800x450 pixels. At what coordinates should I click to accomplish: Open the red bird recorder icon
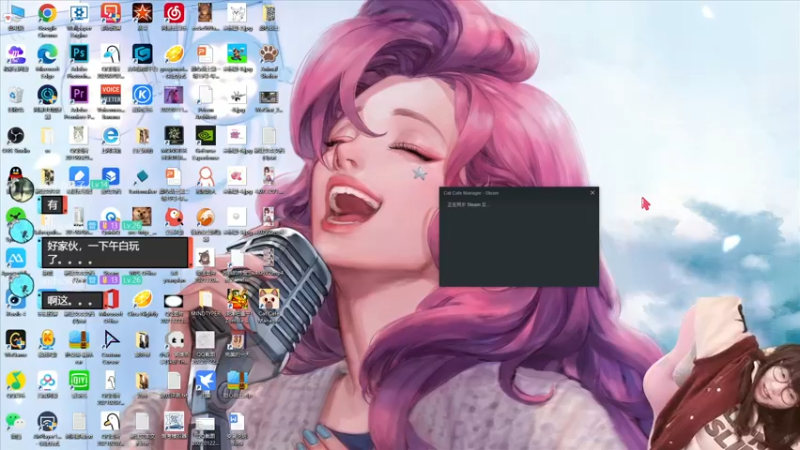[173, 218]
